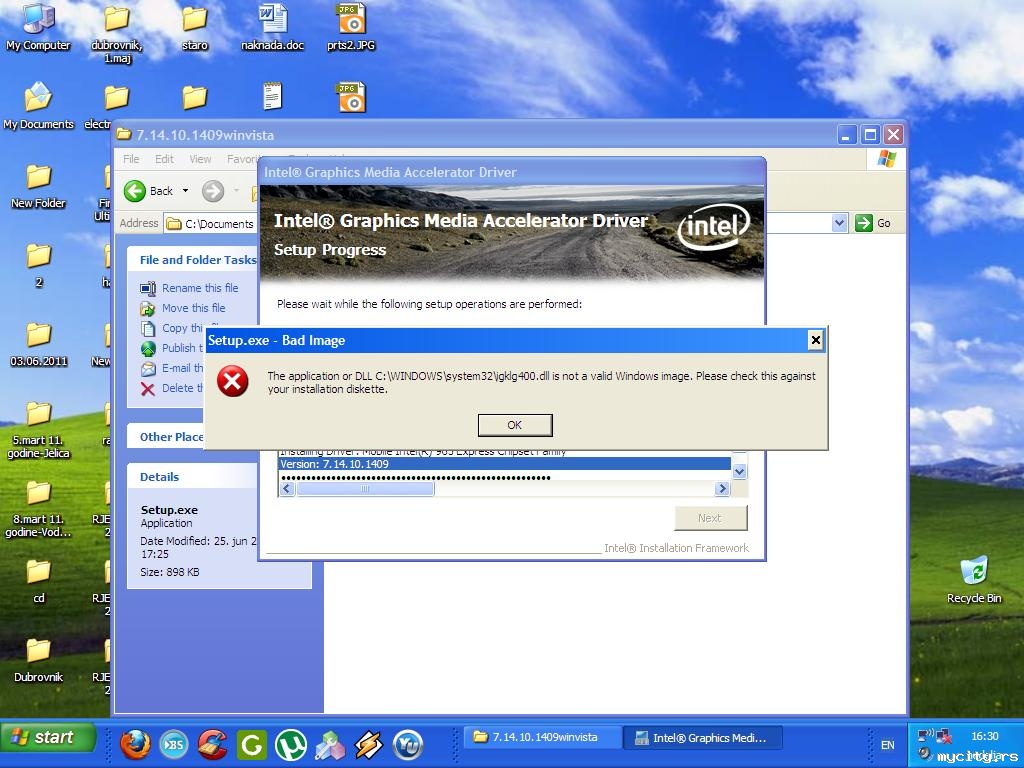Open Back history dropdown arrow
This screenshot has height=768, width=1024.
click(x=185, y=191)
